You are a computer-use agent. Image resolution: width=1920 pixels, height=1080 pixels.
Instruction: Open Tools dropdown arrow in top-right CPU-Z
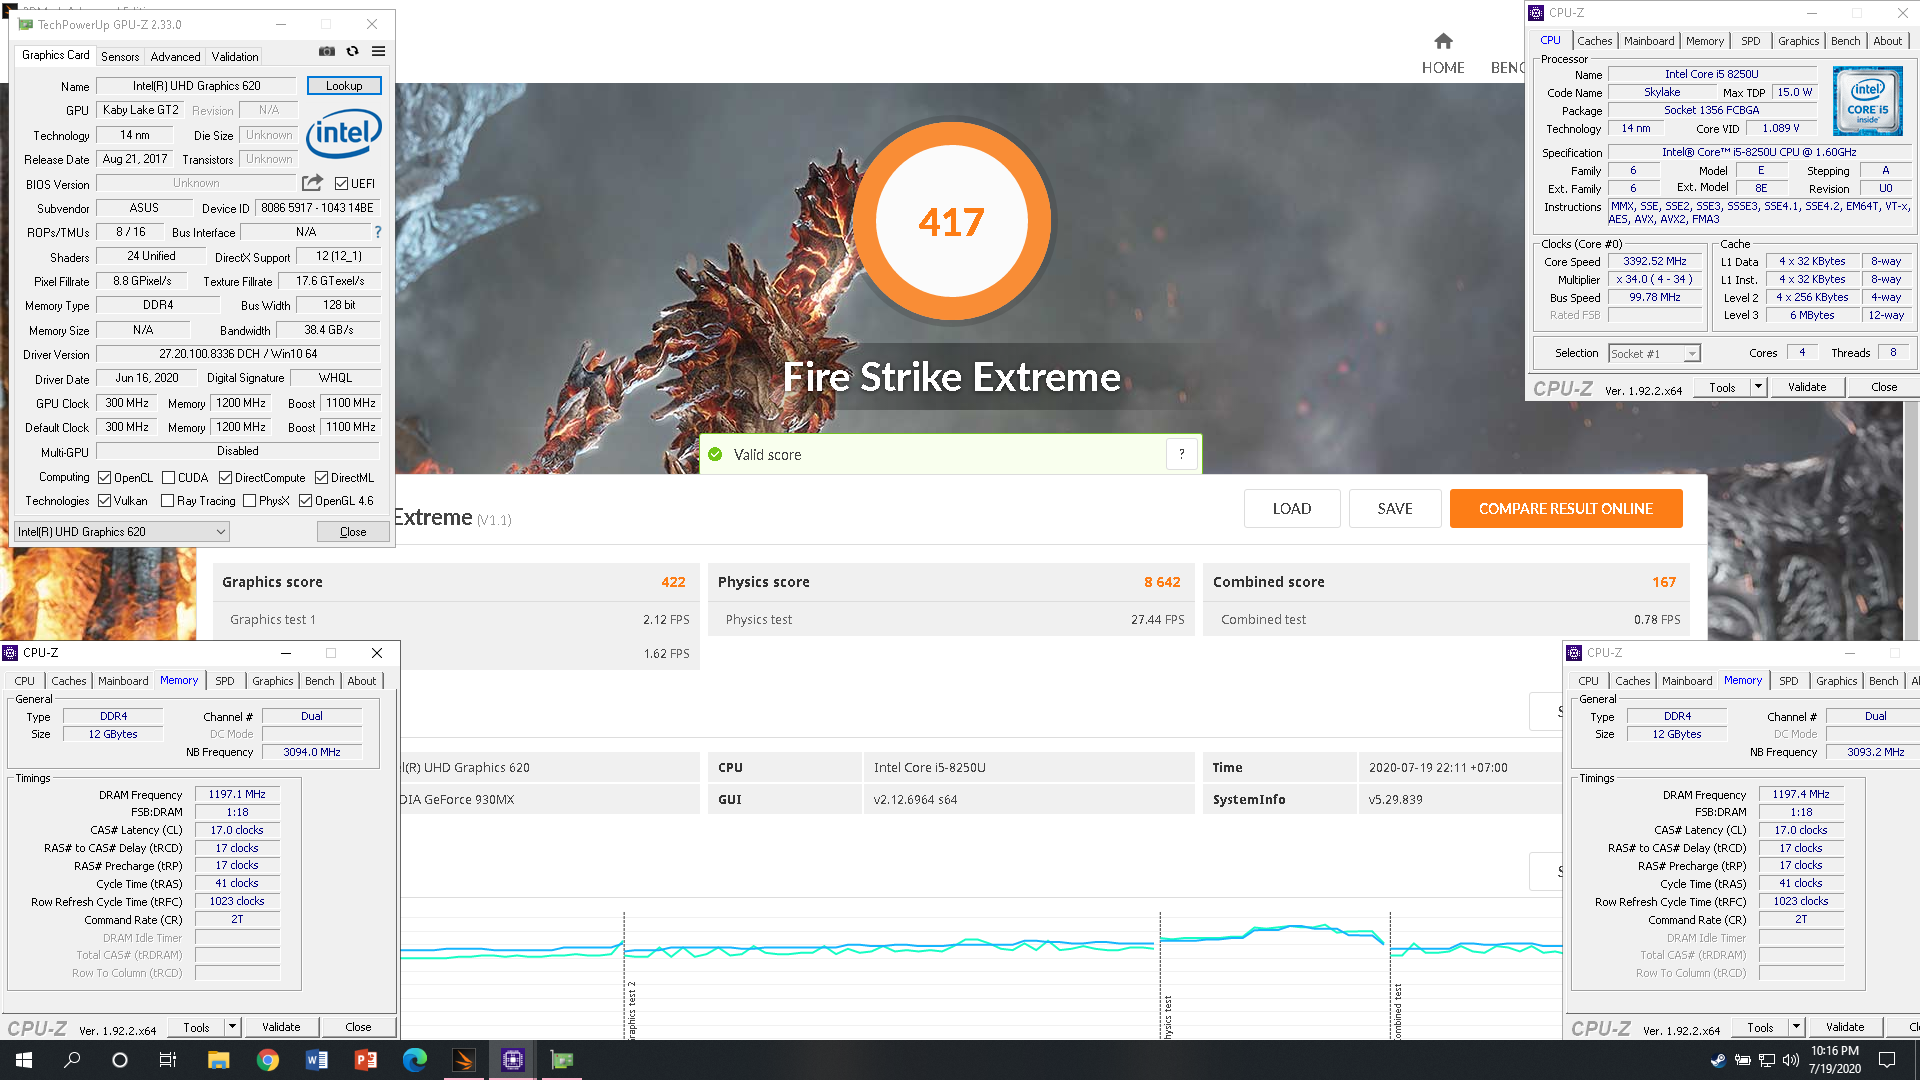click(1758, 387)
